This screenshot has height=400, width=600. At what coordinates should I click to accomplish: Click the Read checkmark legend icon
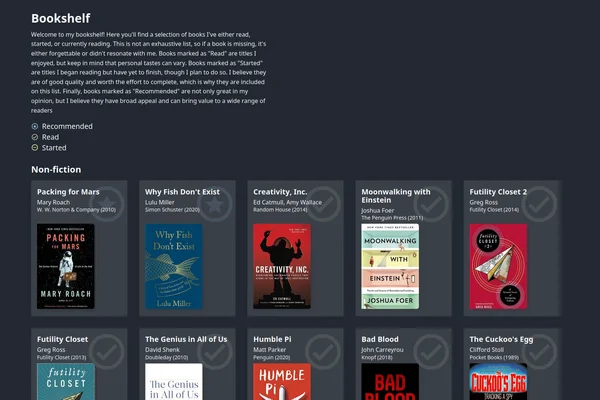click(35, 137)
